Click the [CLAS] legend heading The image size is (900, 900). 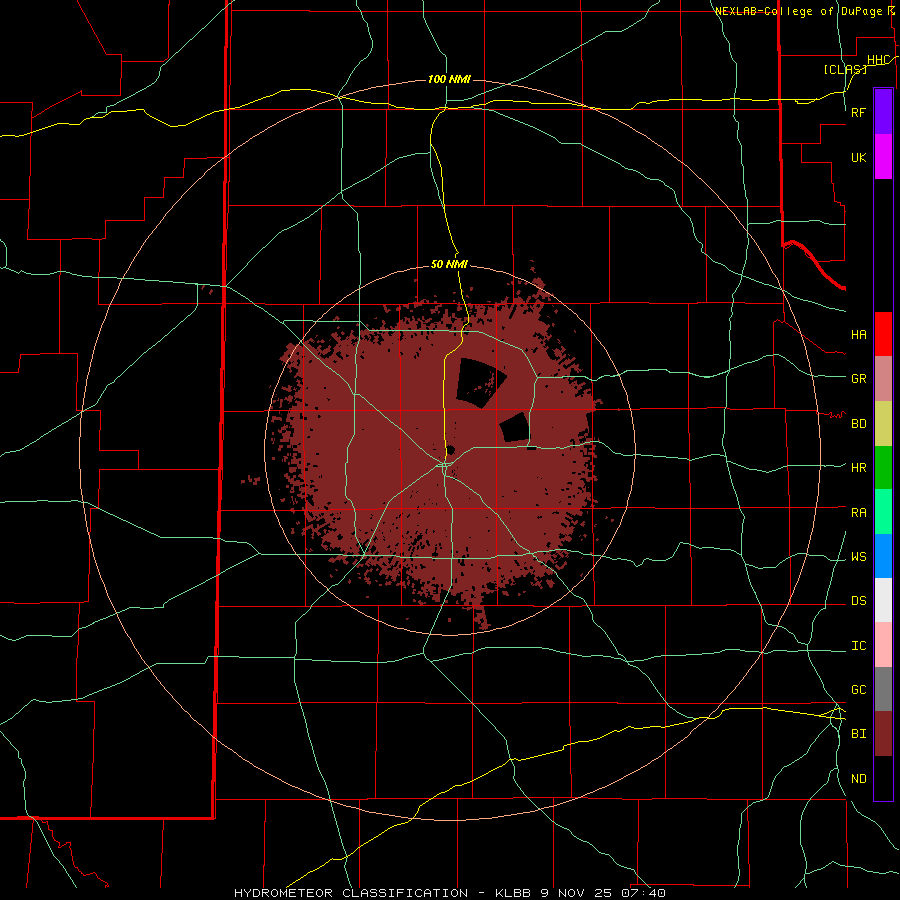(845, 69)
